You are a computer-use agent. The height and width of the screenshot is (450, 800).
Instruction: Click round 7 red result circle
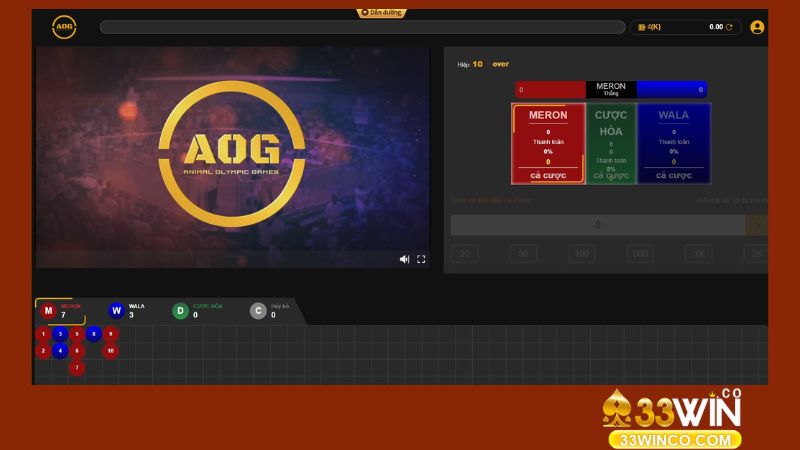(77, 368)
